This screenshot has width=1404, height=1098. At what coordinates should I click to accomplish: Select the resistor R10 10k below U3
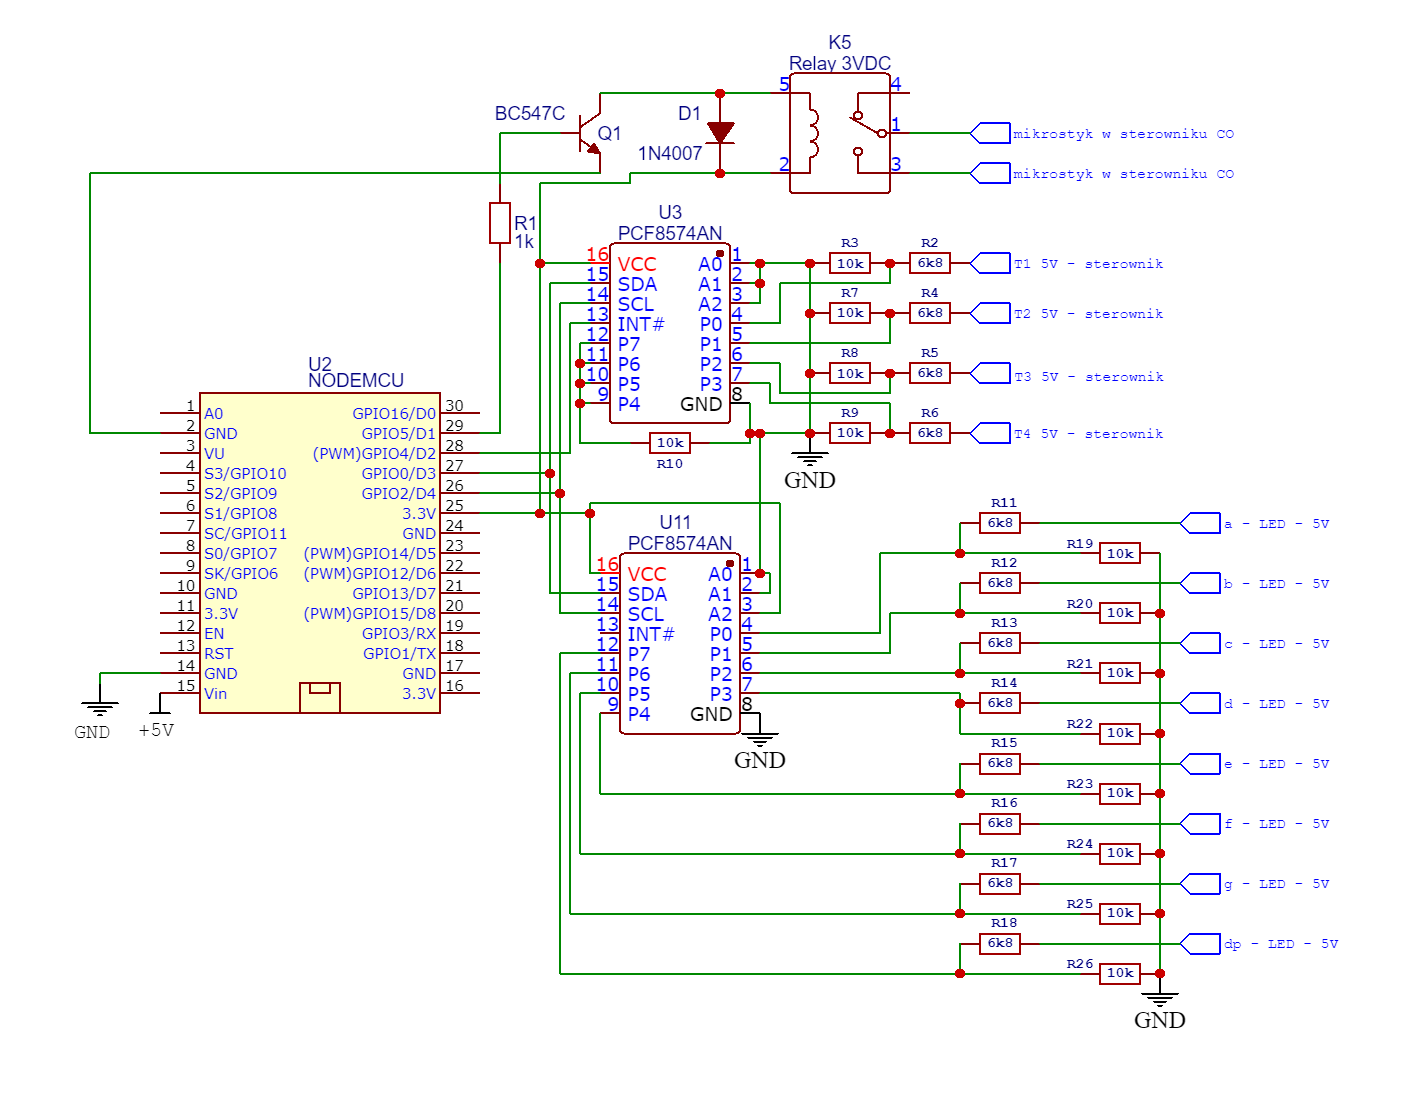[670, 443]
